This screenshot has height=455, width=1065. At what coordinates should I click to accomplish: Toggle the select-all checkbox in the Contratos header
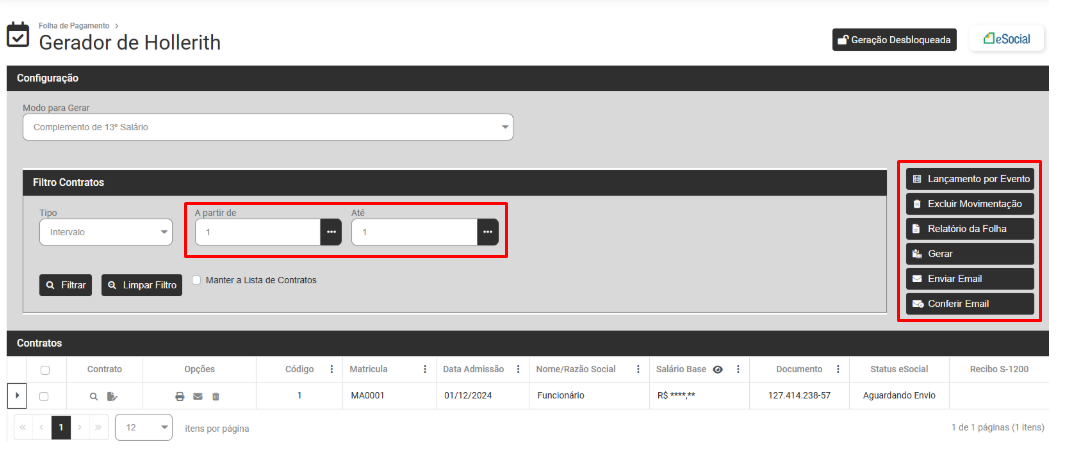tap(45, 370)
